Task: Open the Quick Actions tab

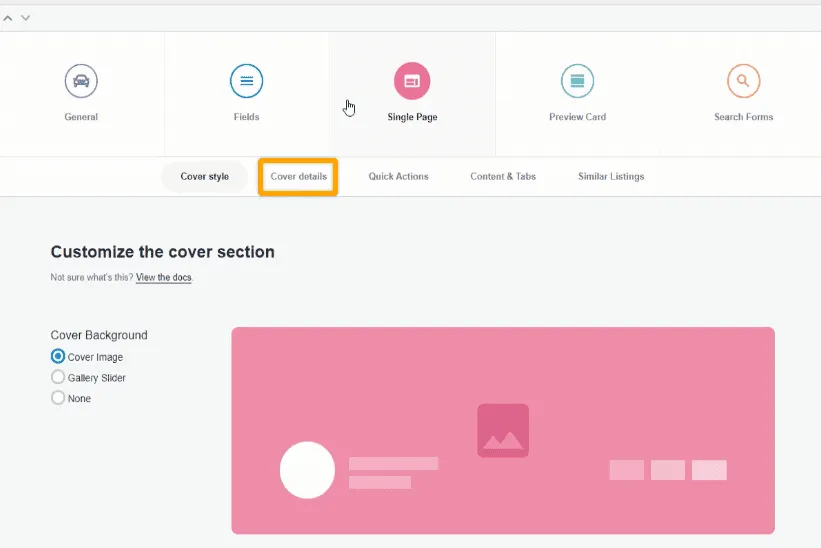Action: (398, 177)
